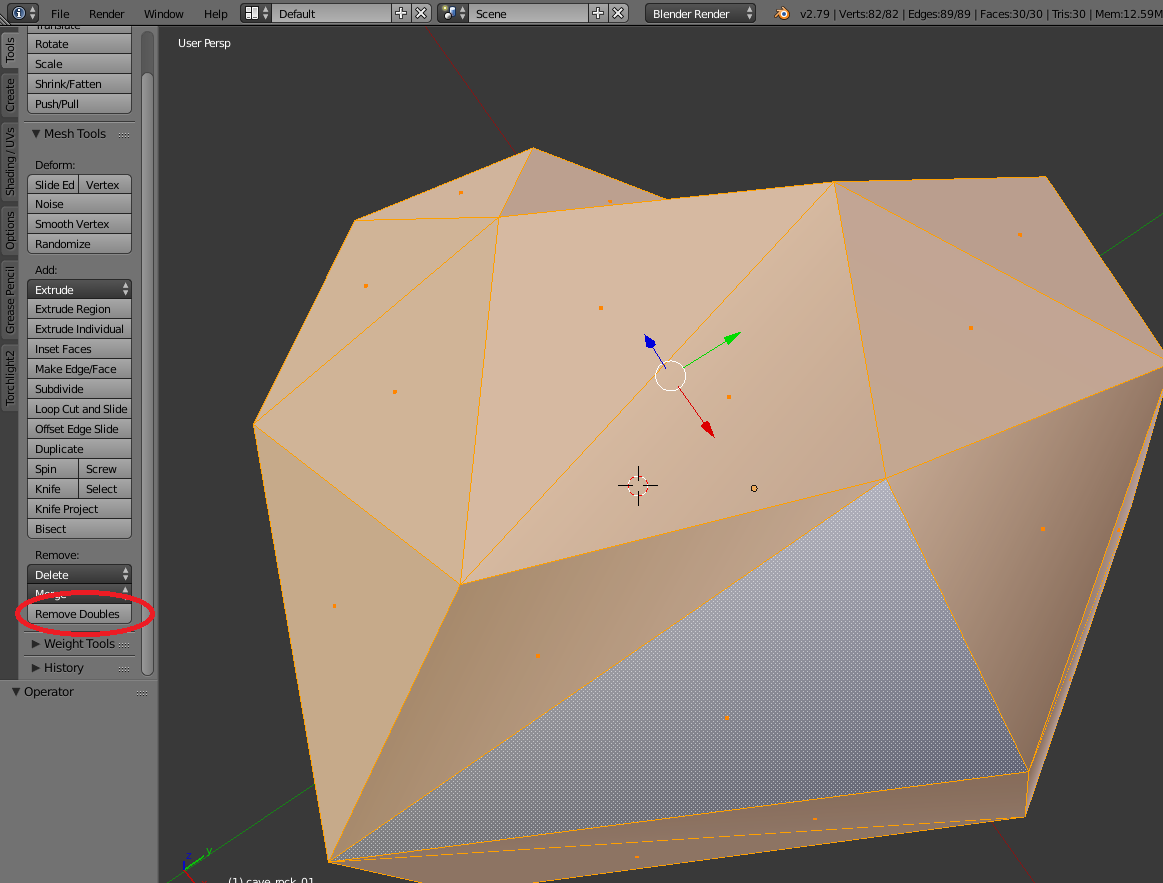Add a new scene with plus icon
1163x883 pixels.
pos(598,14)
